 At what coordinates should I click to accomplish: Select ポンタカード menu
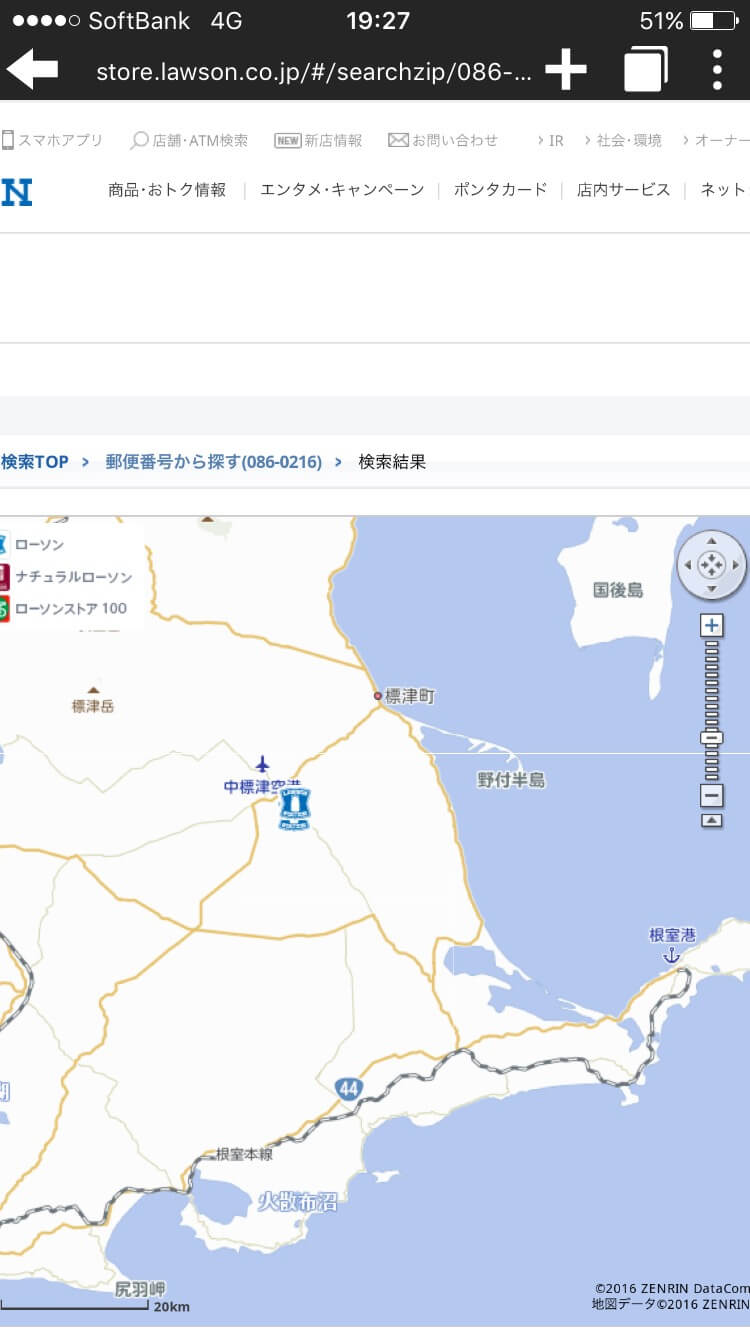[500, 189]
